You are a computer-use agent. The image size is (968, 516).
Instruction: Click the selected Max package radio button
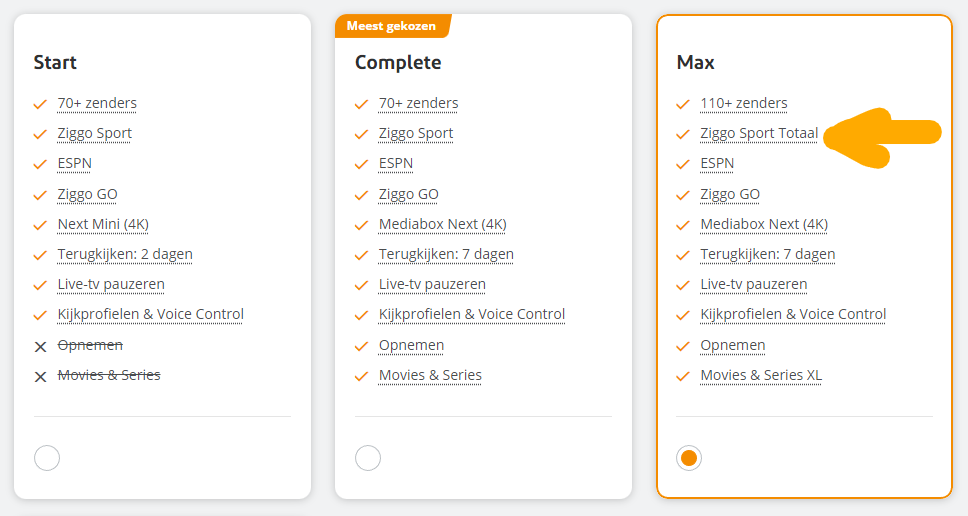(689, 458)
